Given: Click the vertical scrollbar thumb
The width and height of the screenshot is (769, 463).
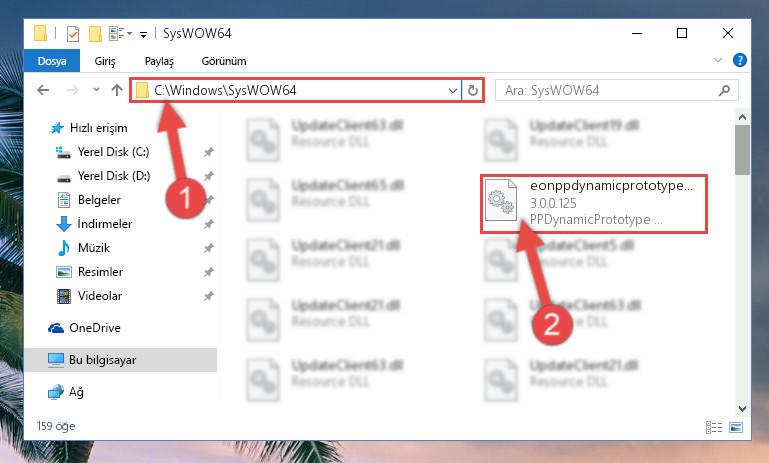Looking at the screenshot, I should coord(742,150).
